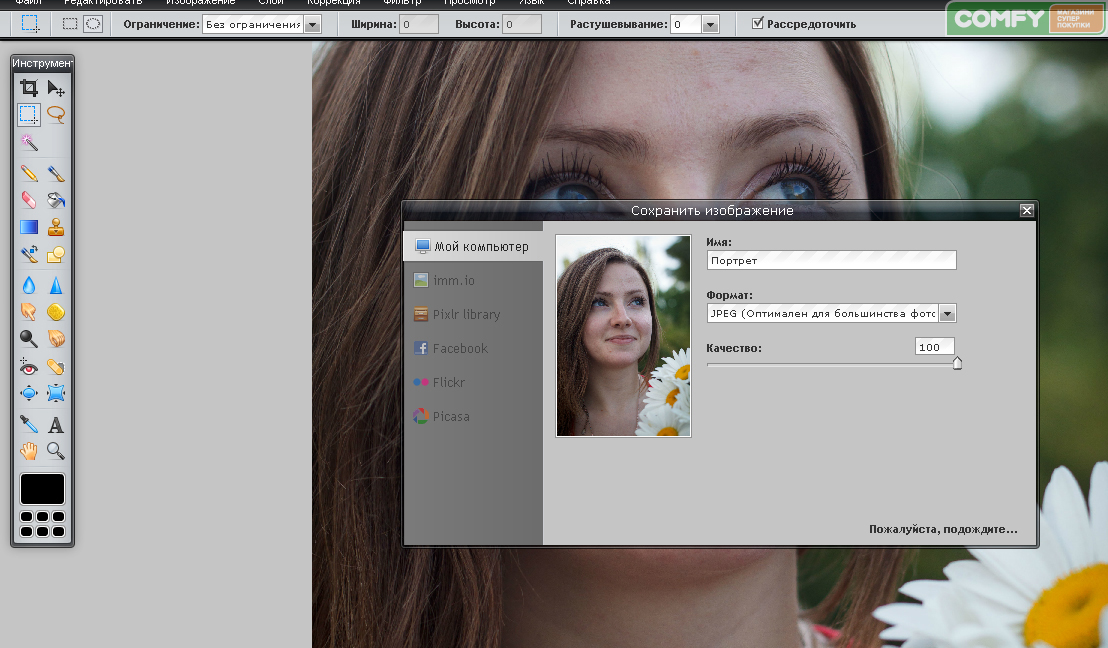Open the Изображение menu
This screenshot has height=648, width=1108.
201,2
